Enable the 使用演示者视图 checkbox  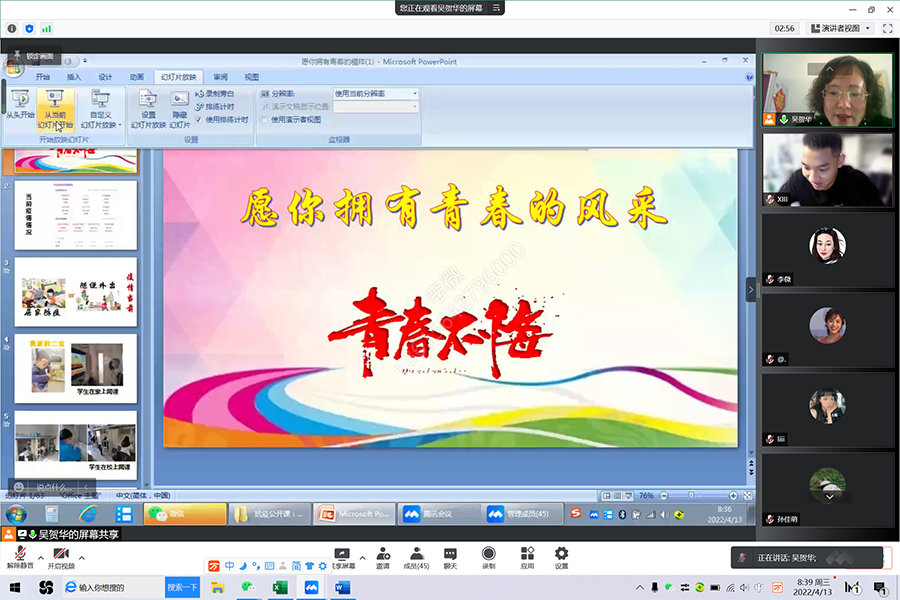pos(265,119)
